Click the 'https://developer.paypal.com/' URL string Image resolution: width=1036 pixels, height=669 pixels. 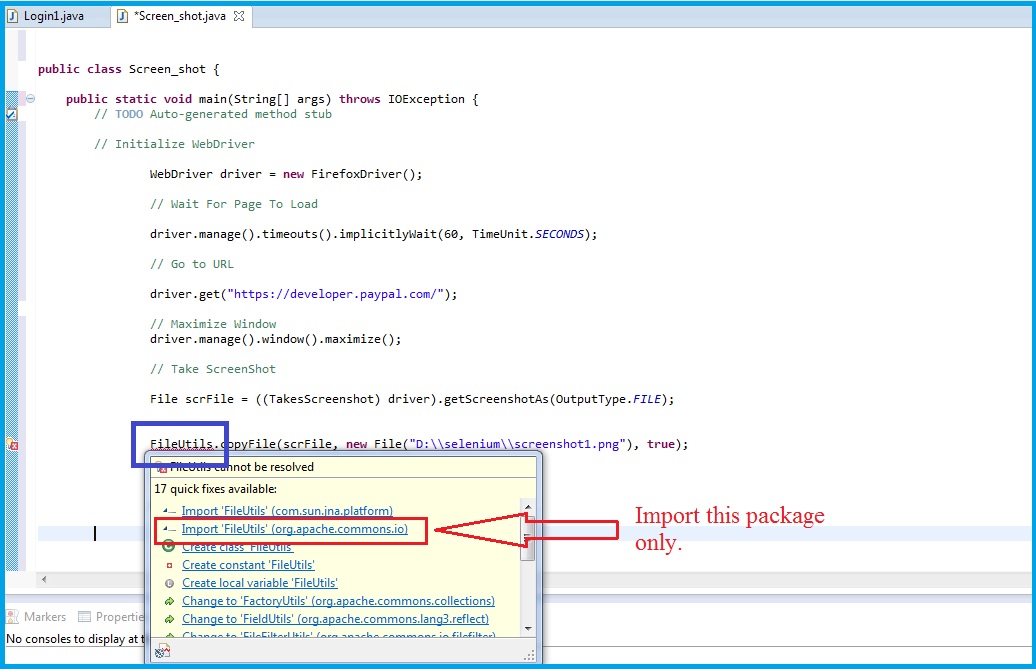(x=336, y=294)
